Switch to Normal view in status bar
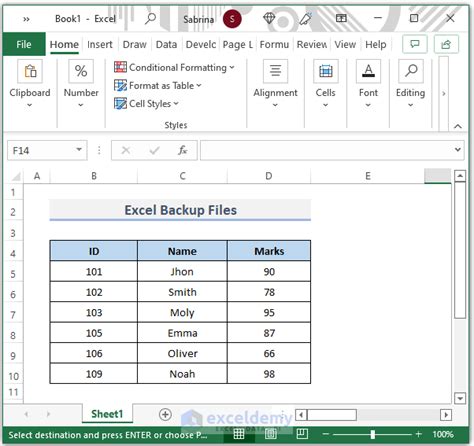Image resolution: width=474 pixels, height=446 pixels. (x=239, y=434)
